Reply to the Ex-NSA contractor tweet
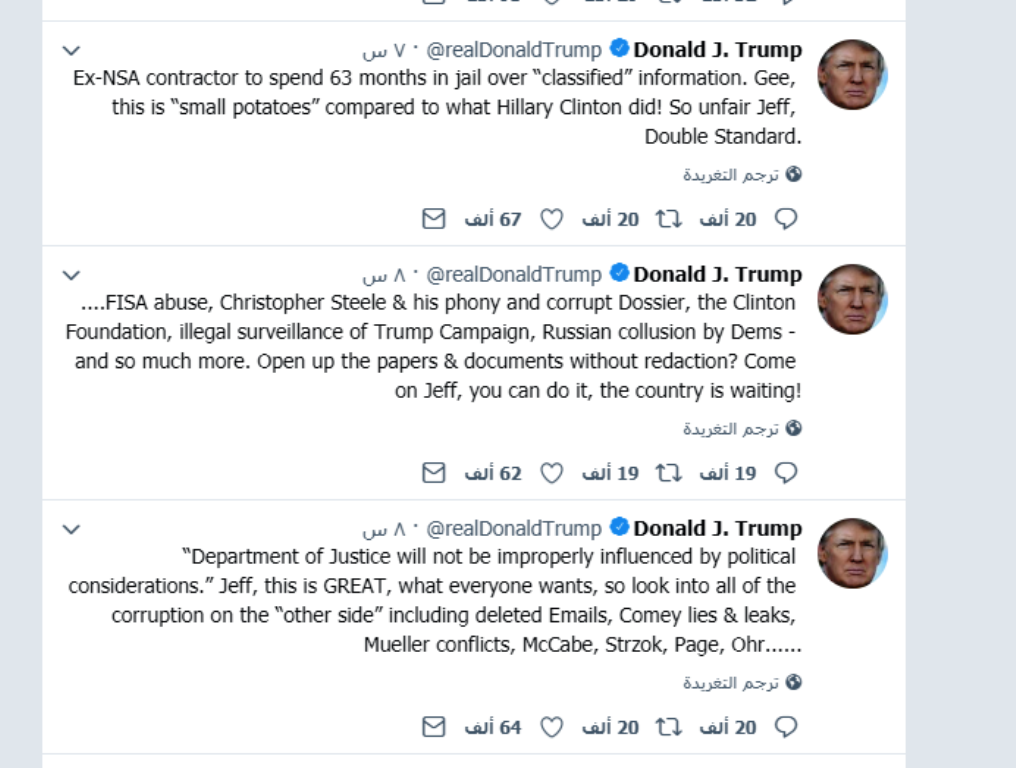 click(x=786, y=219)
